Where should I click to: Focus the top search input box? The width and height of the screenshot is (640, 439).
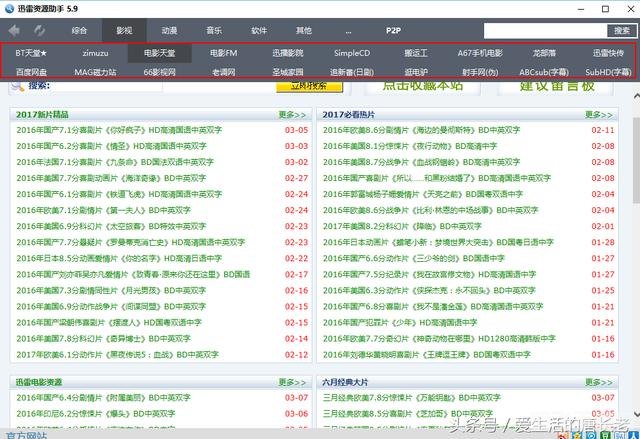point(545,31)
